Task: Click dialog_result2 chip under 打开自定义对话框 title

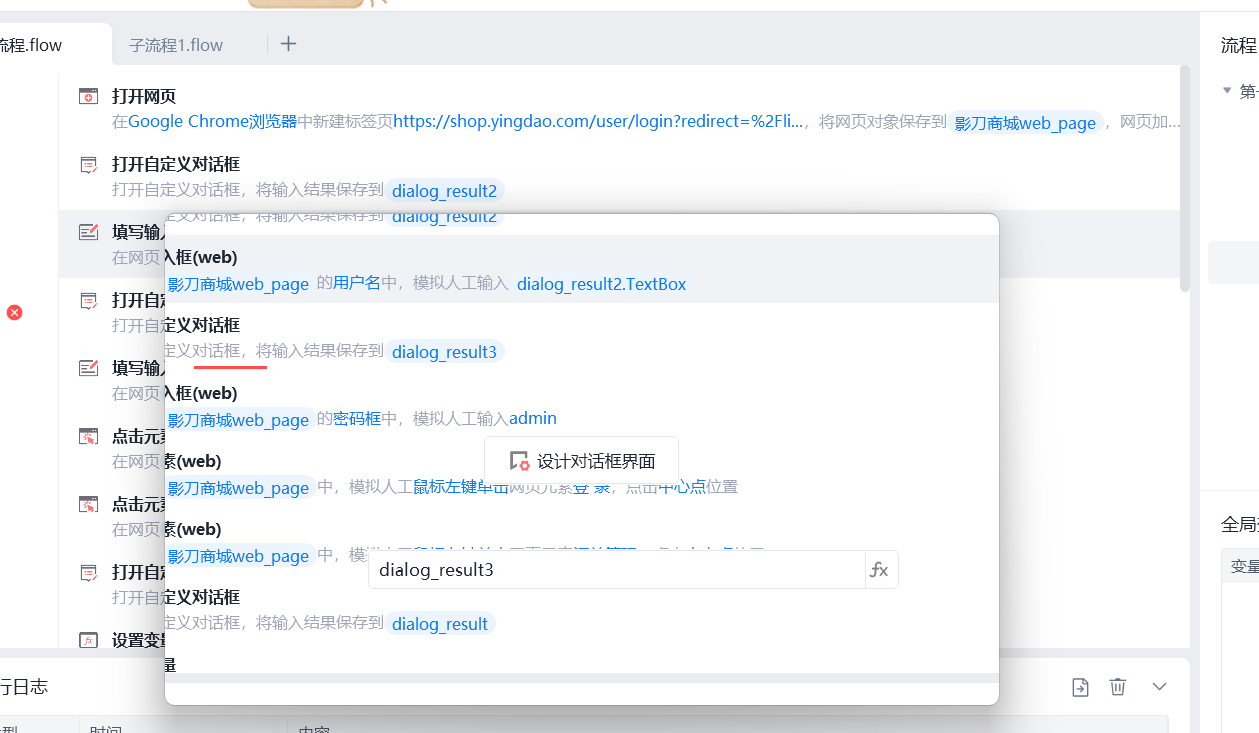Action: (444, 191)
